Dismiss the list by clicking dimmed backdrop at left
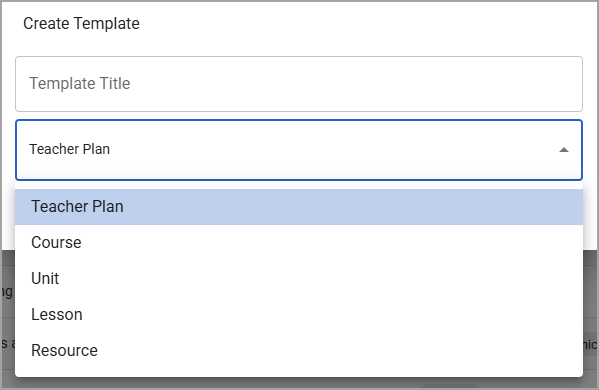 [x=8, y=319]
